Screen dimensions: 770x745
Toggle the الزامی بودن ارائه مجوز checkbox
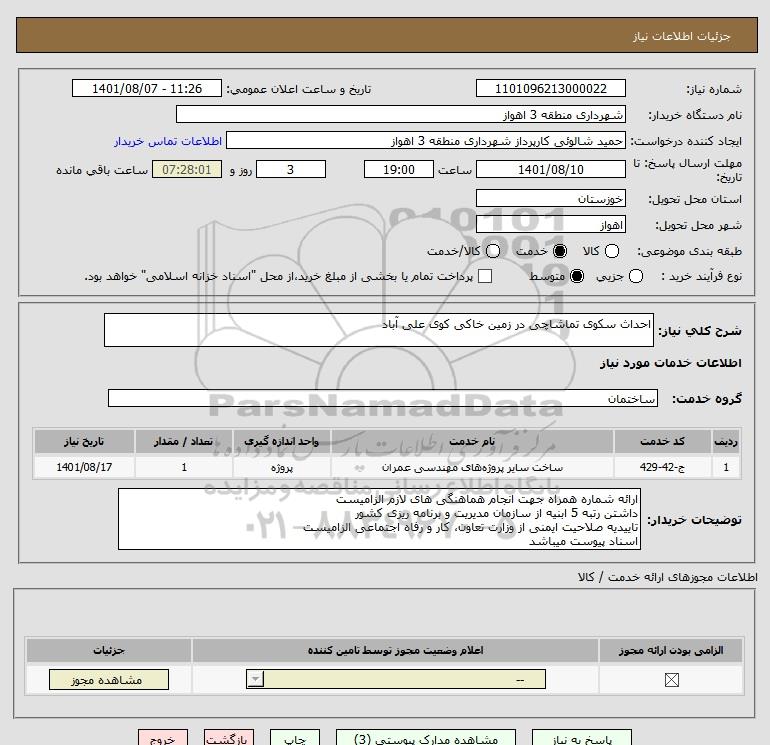click(x=671, y=680)
